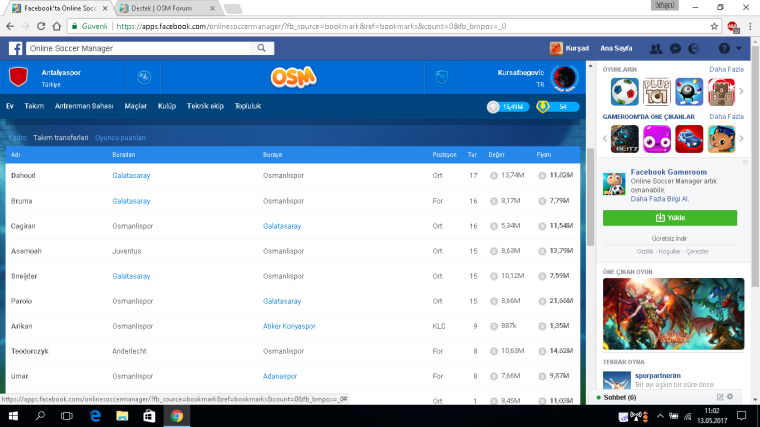Open Ana Sayfa link

point(616,48)
